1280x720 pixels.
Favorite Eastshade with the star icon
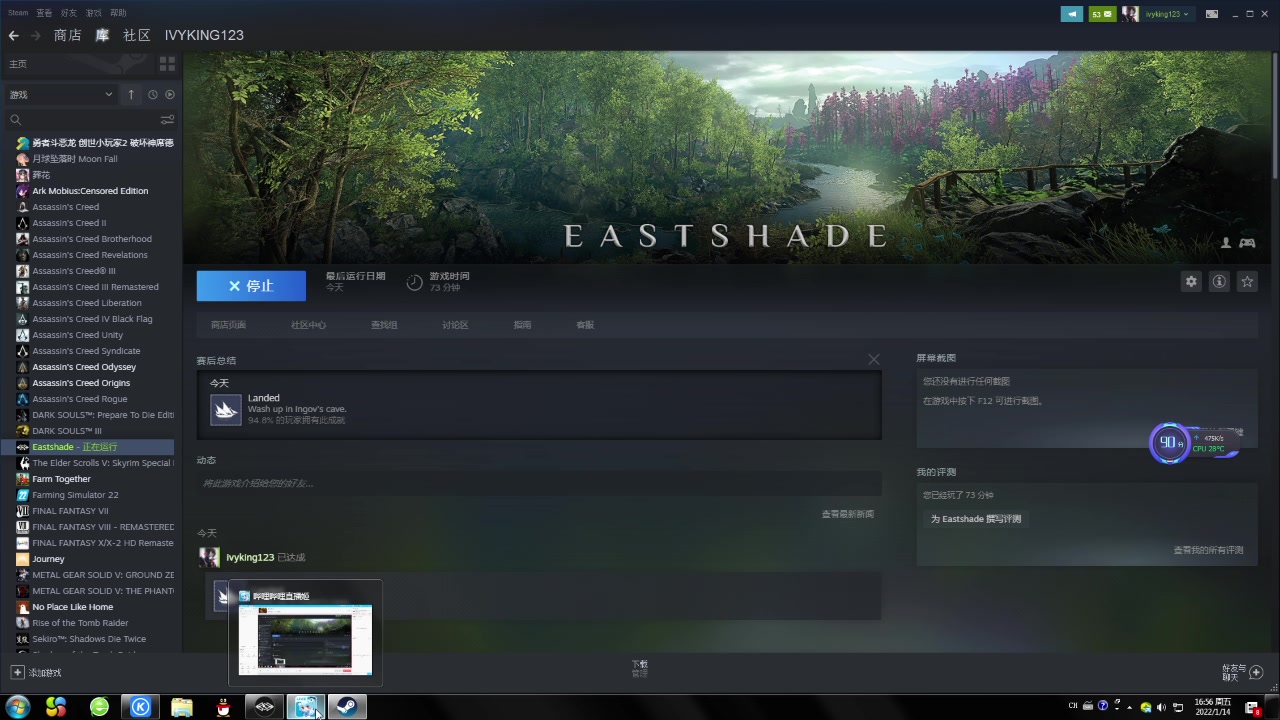(x=1247, y=282)
